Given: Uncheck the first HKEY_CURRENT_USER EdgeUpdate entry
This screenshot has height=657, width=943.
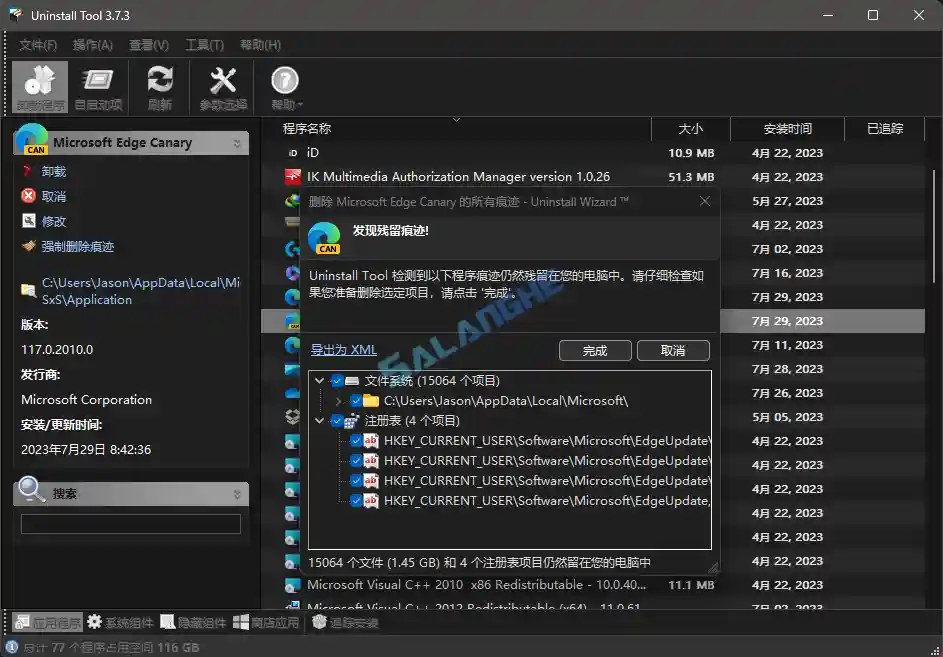Looking at the screenshot, I should coord(355,441).
